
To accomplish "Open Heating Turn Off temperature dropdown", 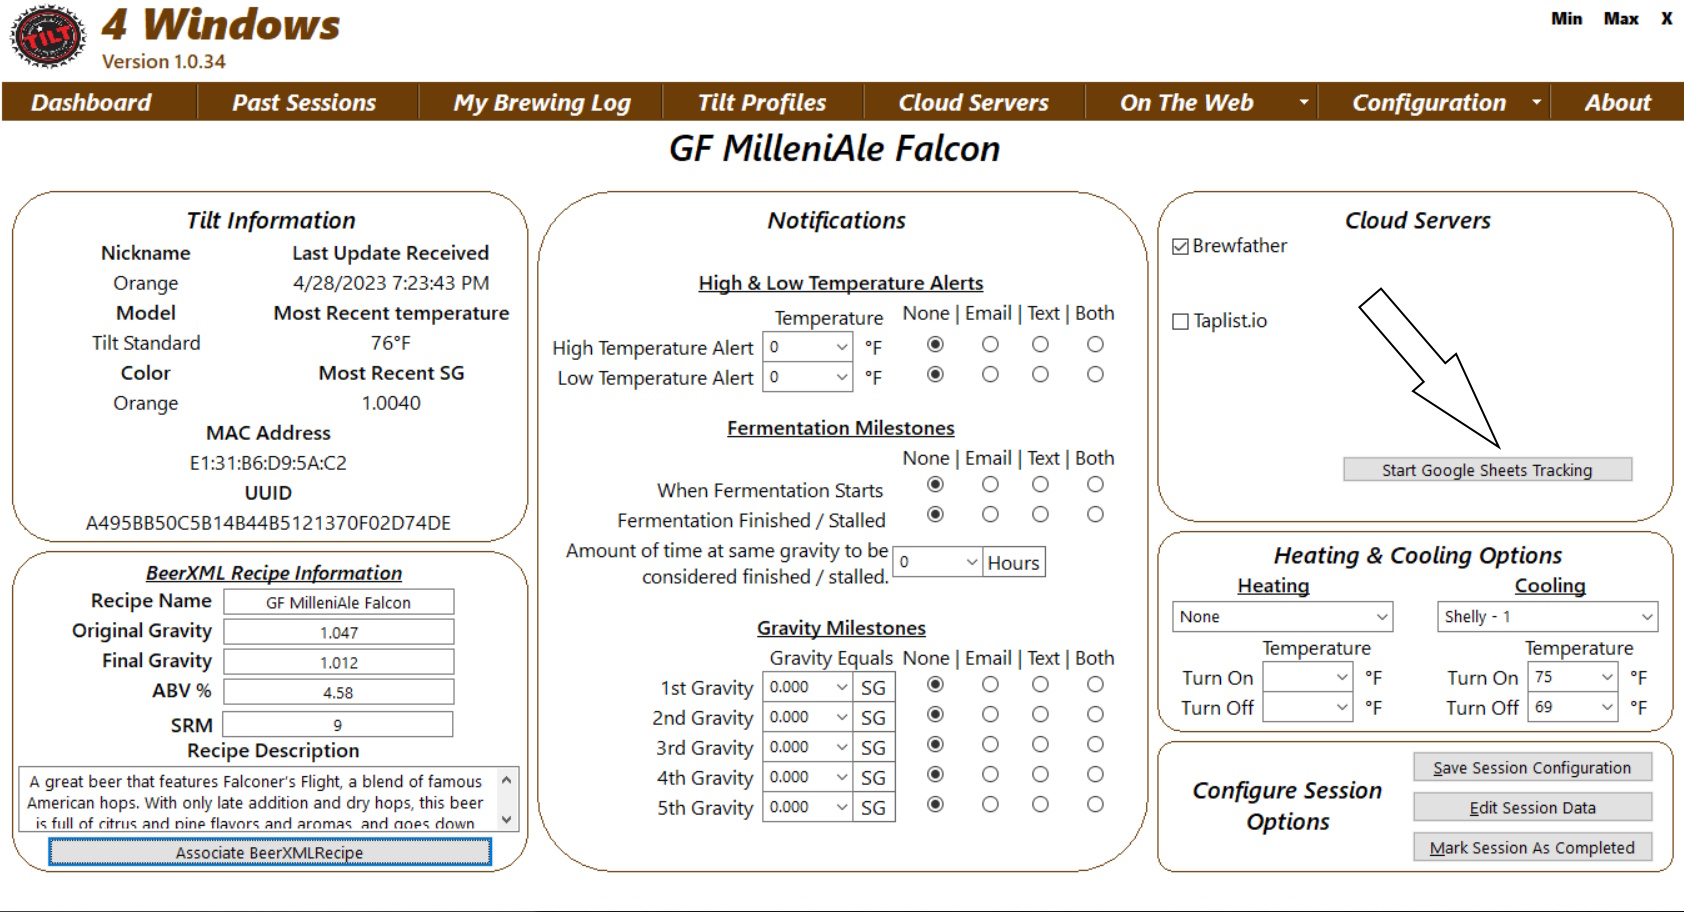I will coord(1308,707).
